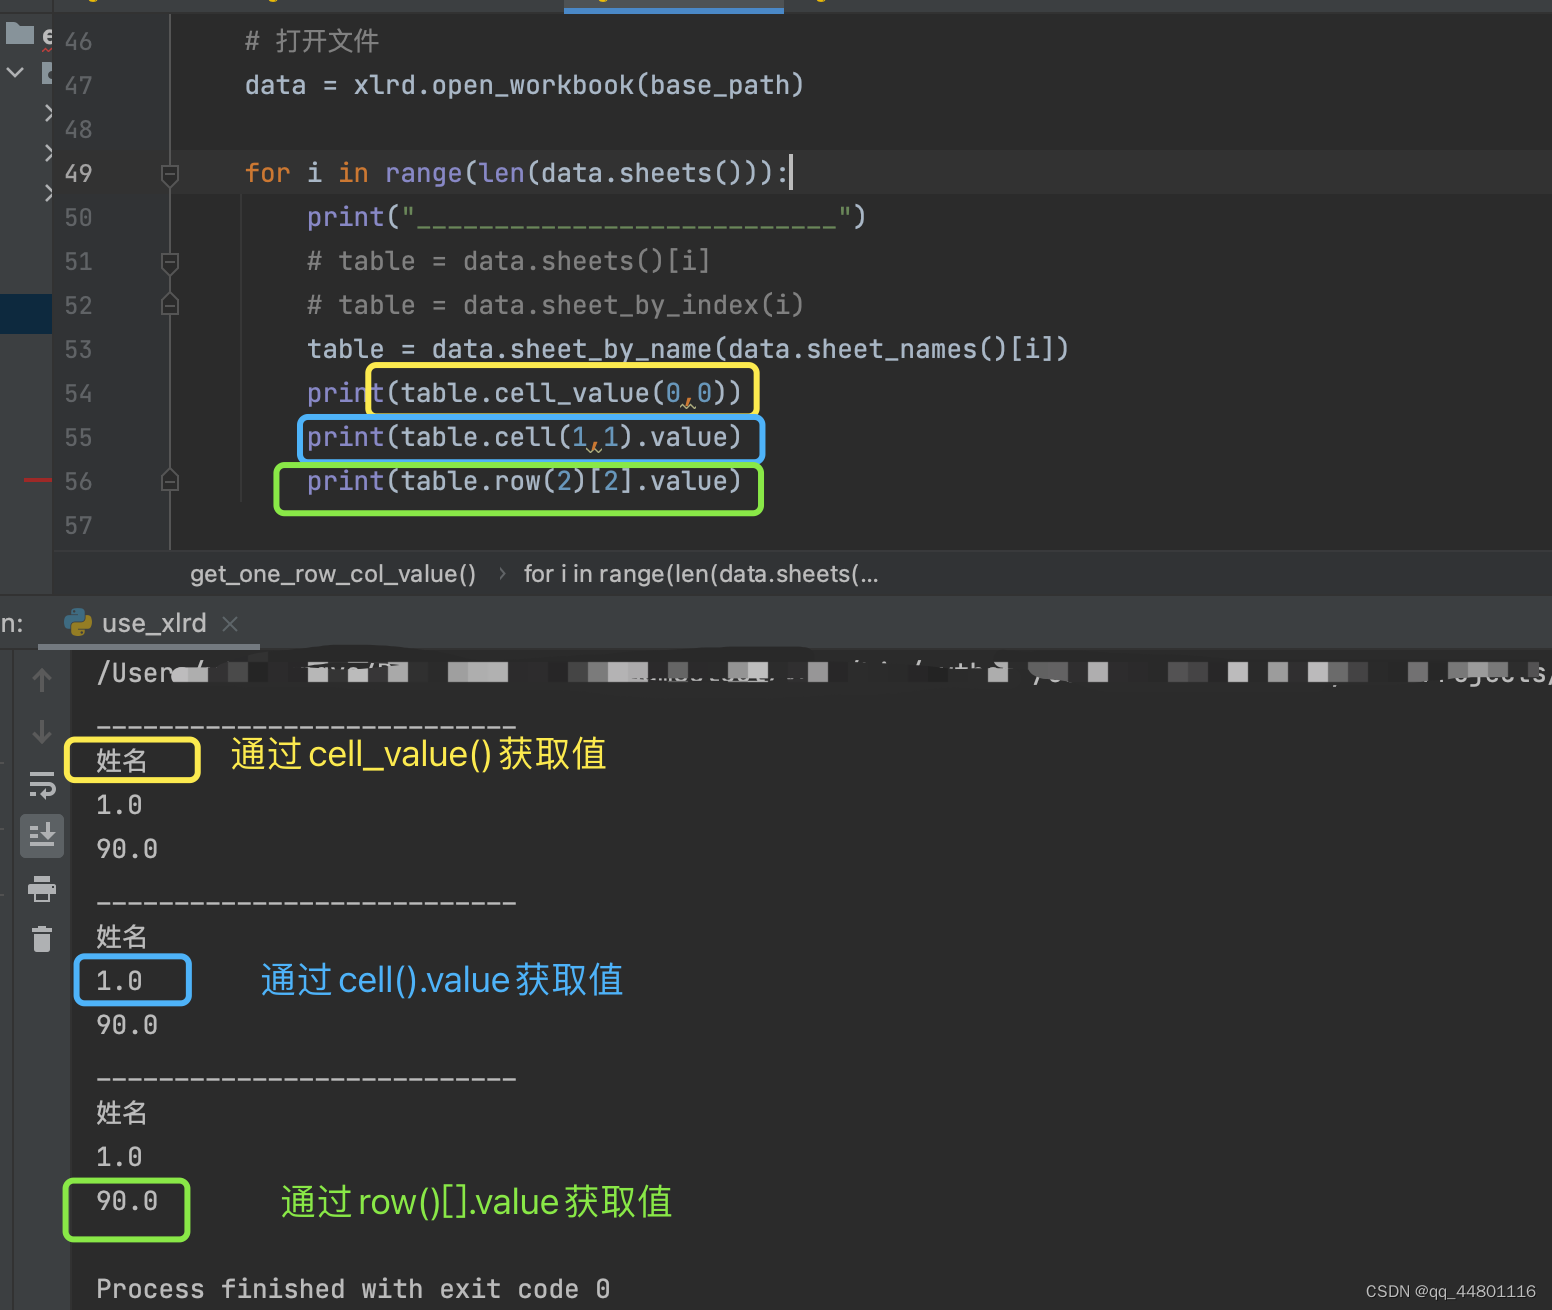Image resolution: width=1552 pixels, height=1310 pixels.
Task: Select the use_xlrd run tab
Action: pos(152,623)
